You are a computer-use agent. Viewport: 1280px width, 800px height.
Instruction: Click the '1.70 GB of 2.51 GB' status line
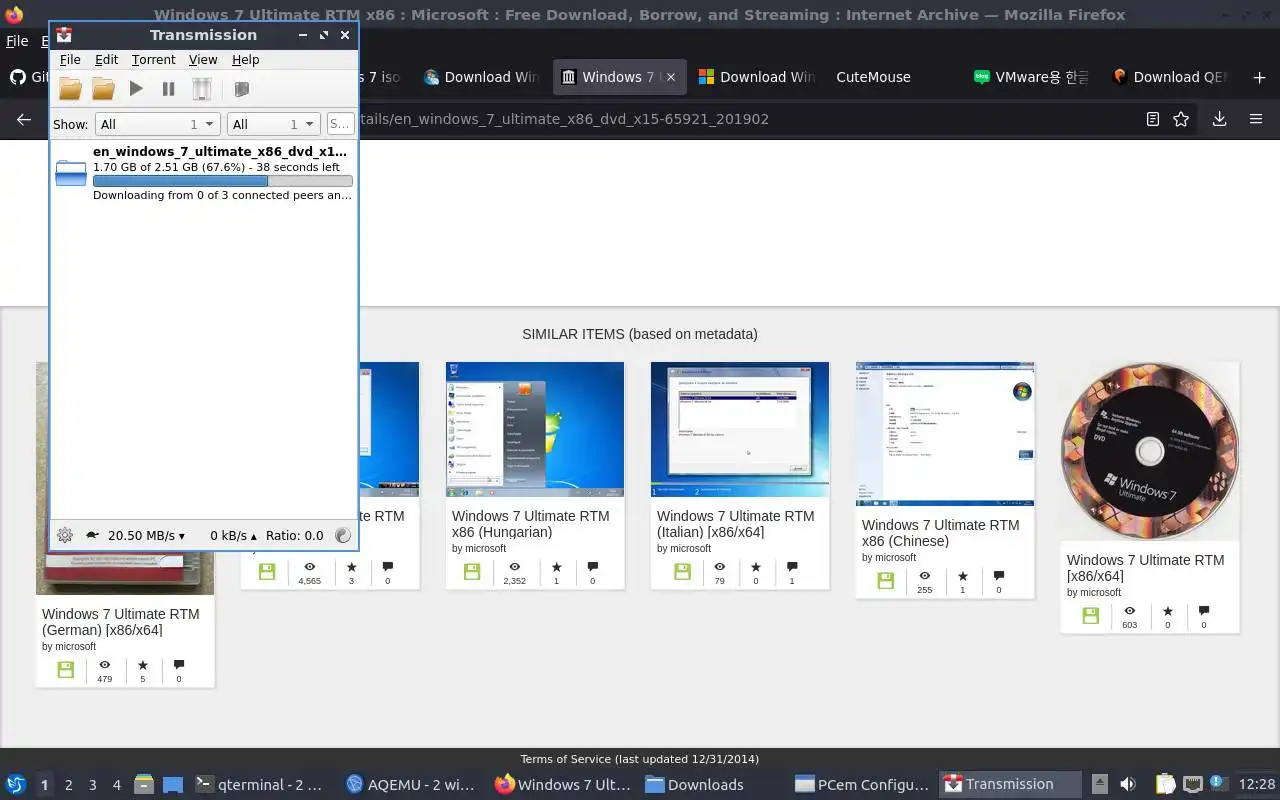(x=216, y=167)
